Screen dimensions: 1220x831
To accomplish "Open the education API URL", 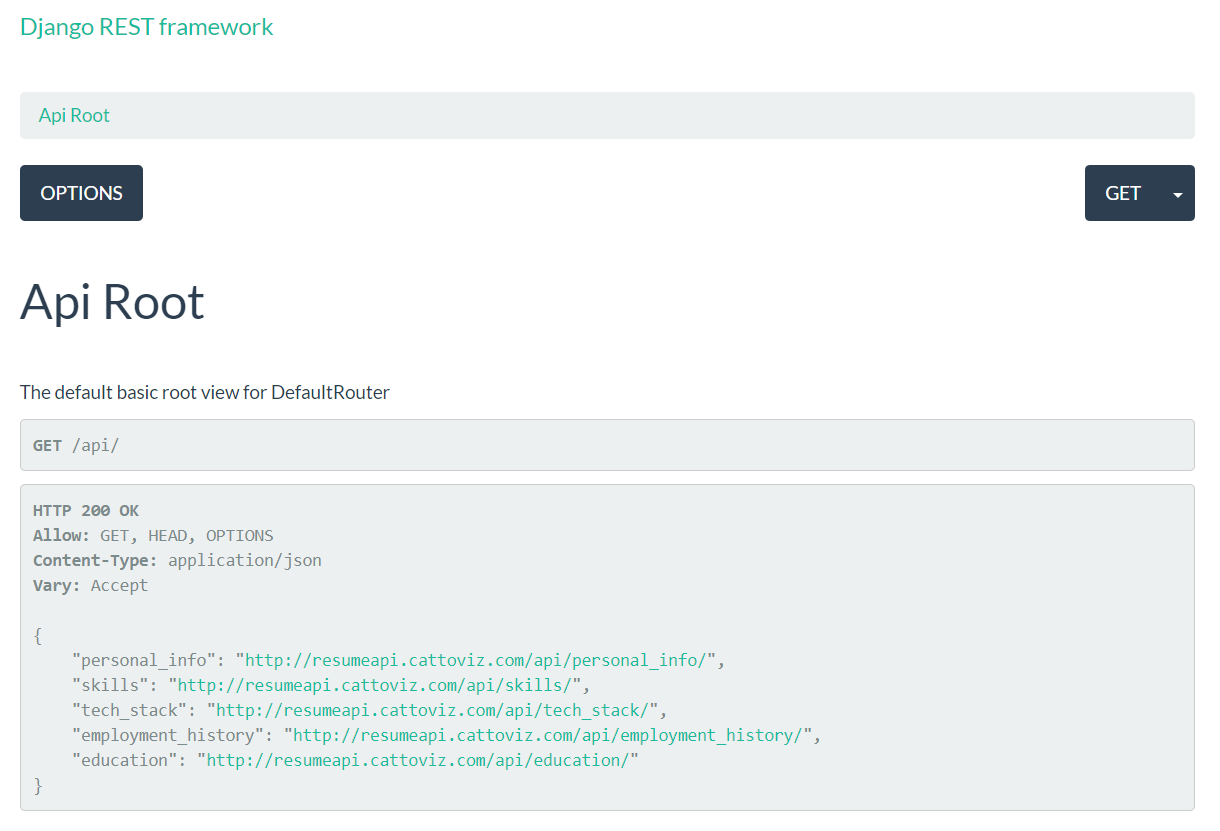I will tap(417, 760).
